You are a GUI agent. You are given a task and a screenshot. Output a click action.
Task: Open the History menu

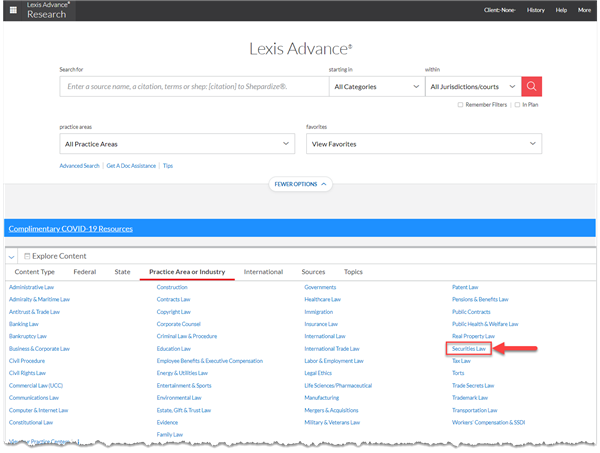535,10
